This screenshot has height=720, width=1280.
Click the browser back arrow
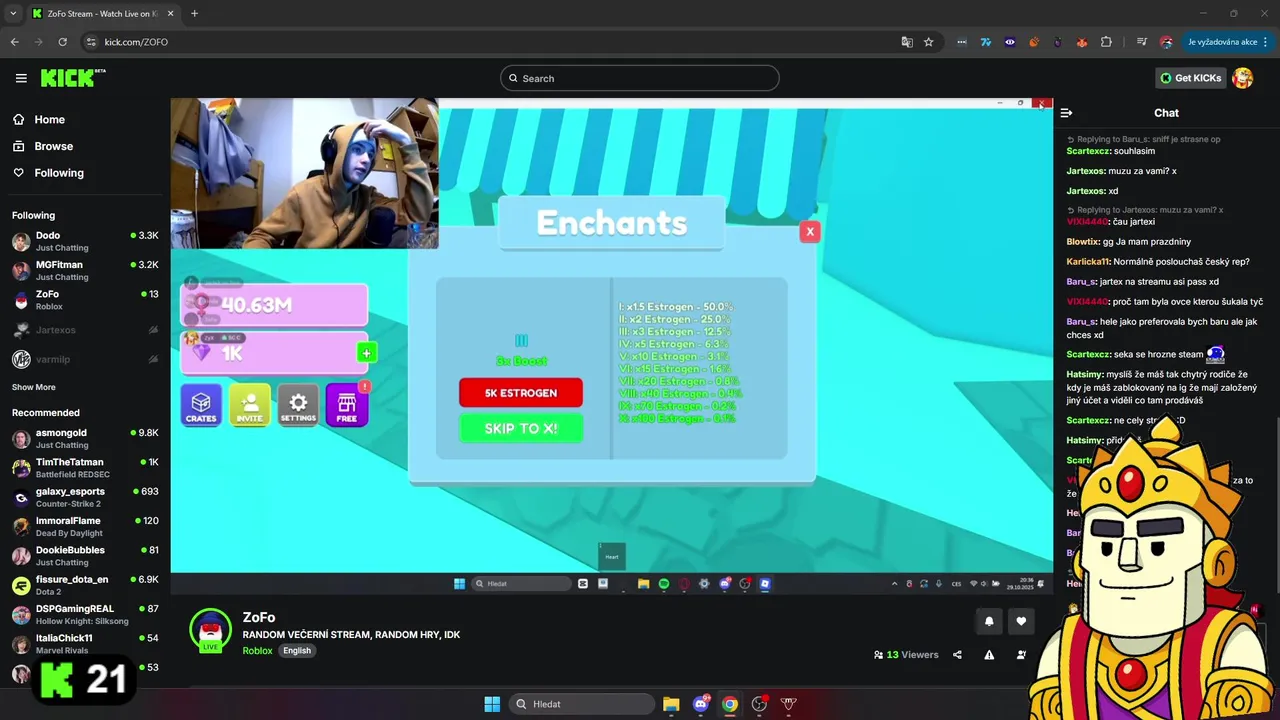click(x=15, y=42)
